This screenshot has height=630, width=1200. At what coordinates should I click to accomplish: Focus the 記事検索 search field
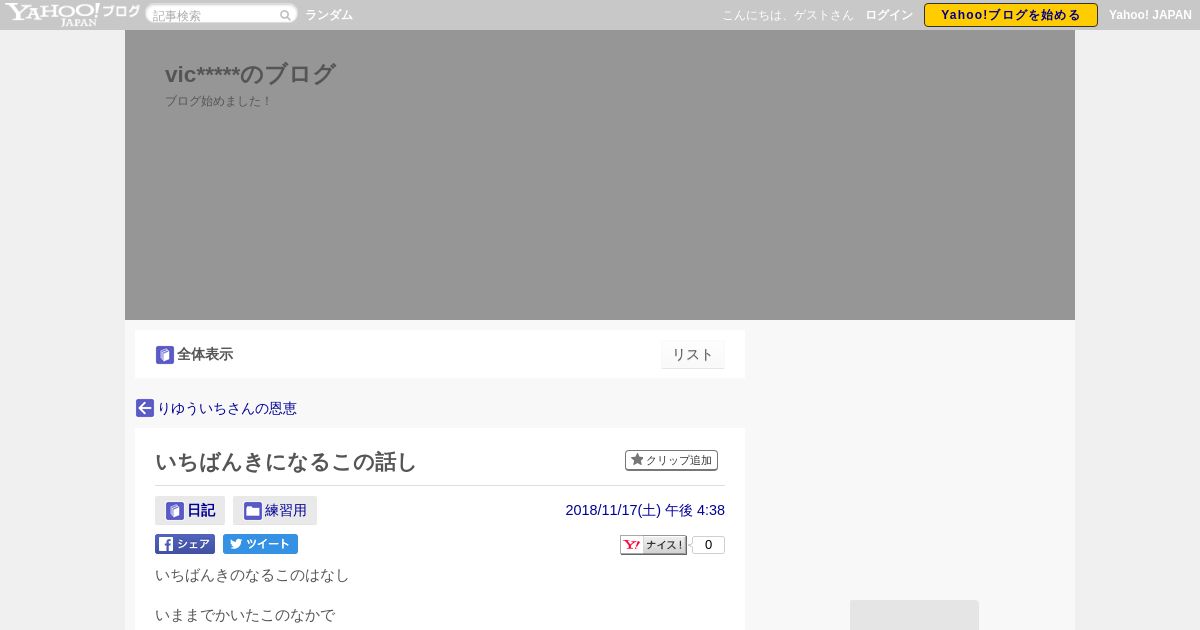[214, 15]
